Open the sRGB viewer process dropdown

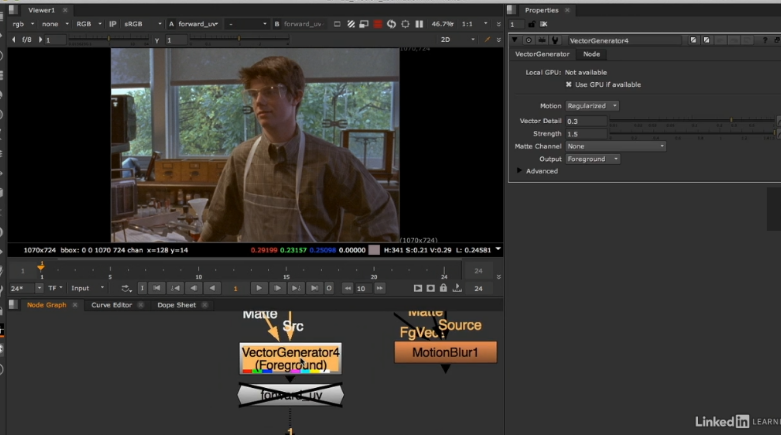pyautogui.click(x=142, y=24)
